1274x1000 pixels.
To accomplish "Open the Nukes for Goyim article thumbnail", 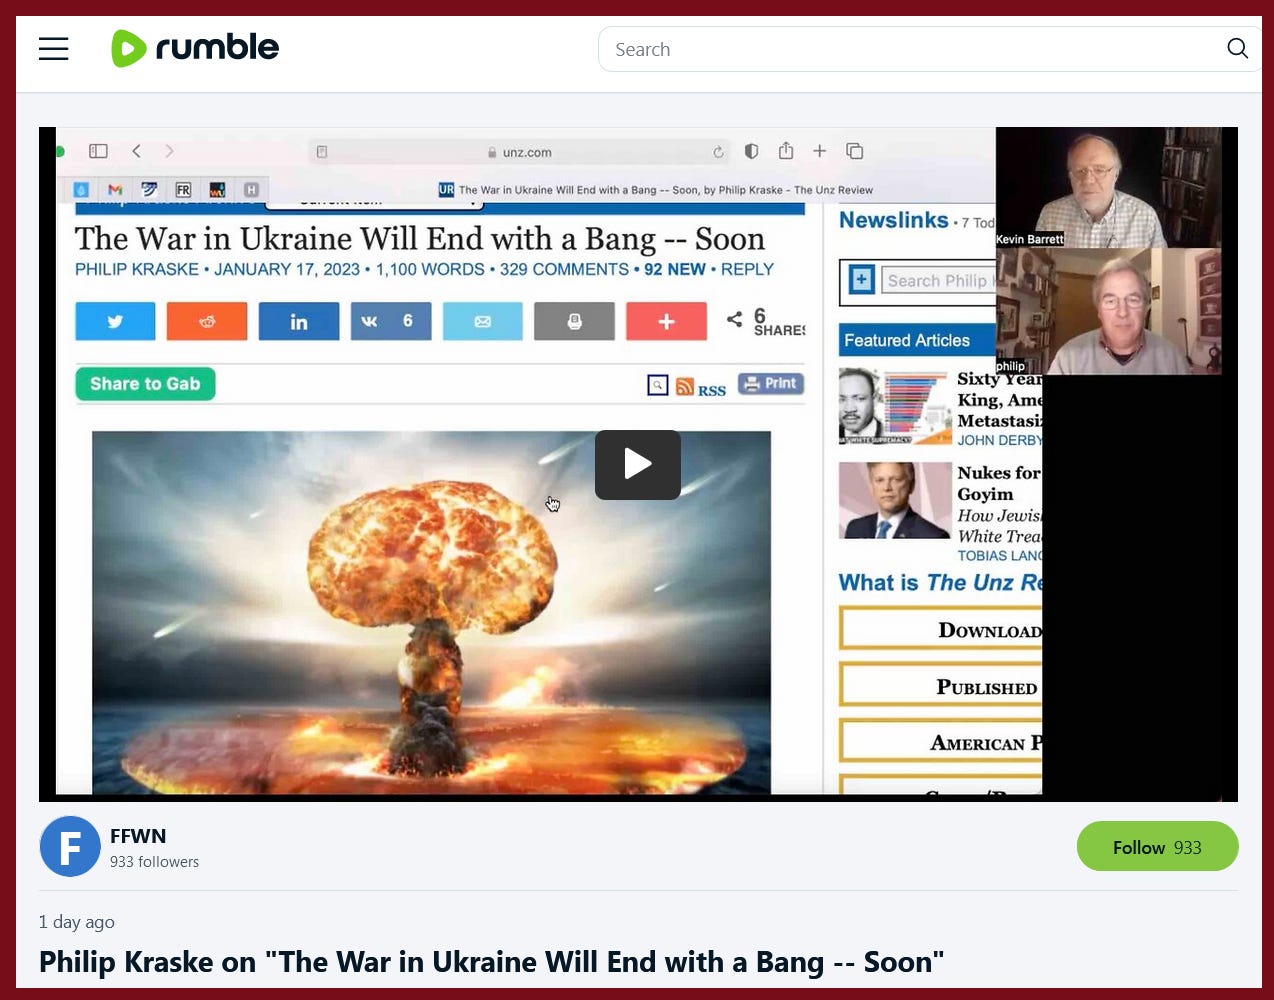I will (x=895, y=500).
